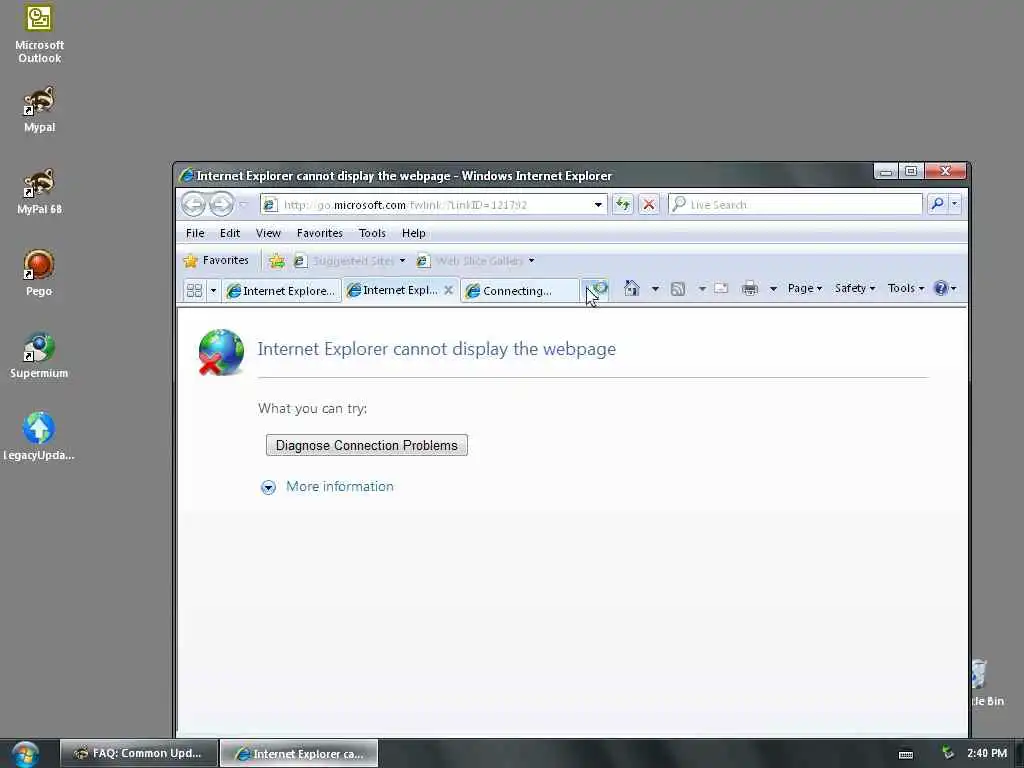The height and width of the screenshot is (768, 1024).
Task: Launch MyPal 68 desktop shortcut
Action: click(x=39, y=191)
